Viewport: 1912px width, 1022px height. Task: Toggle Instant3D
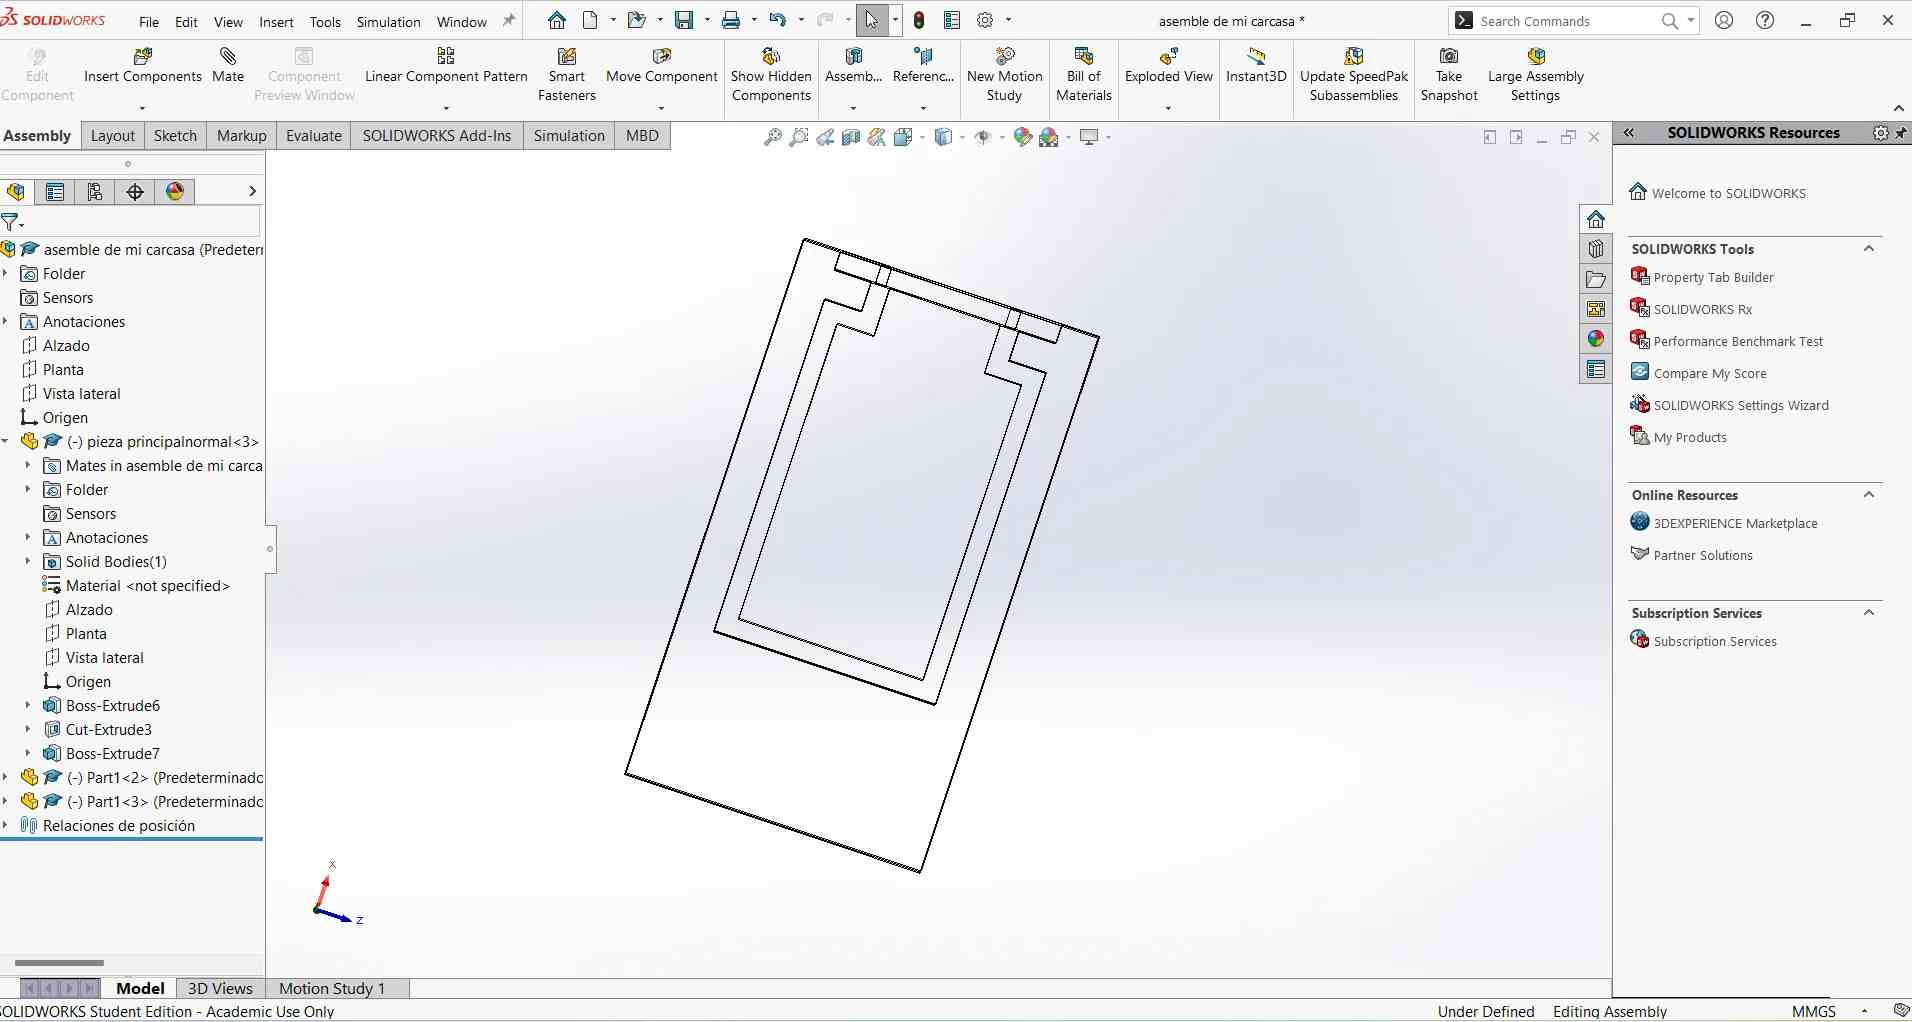pos(1256,66)
